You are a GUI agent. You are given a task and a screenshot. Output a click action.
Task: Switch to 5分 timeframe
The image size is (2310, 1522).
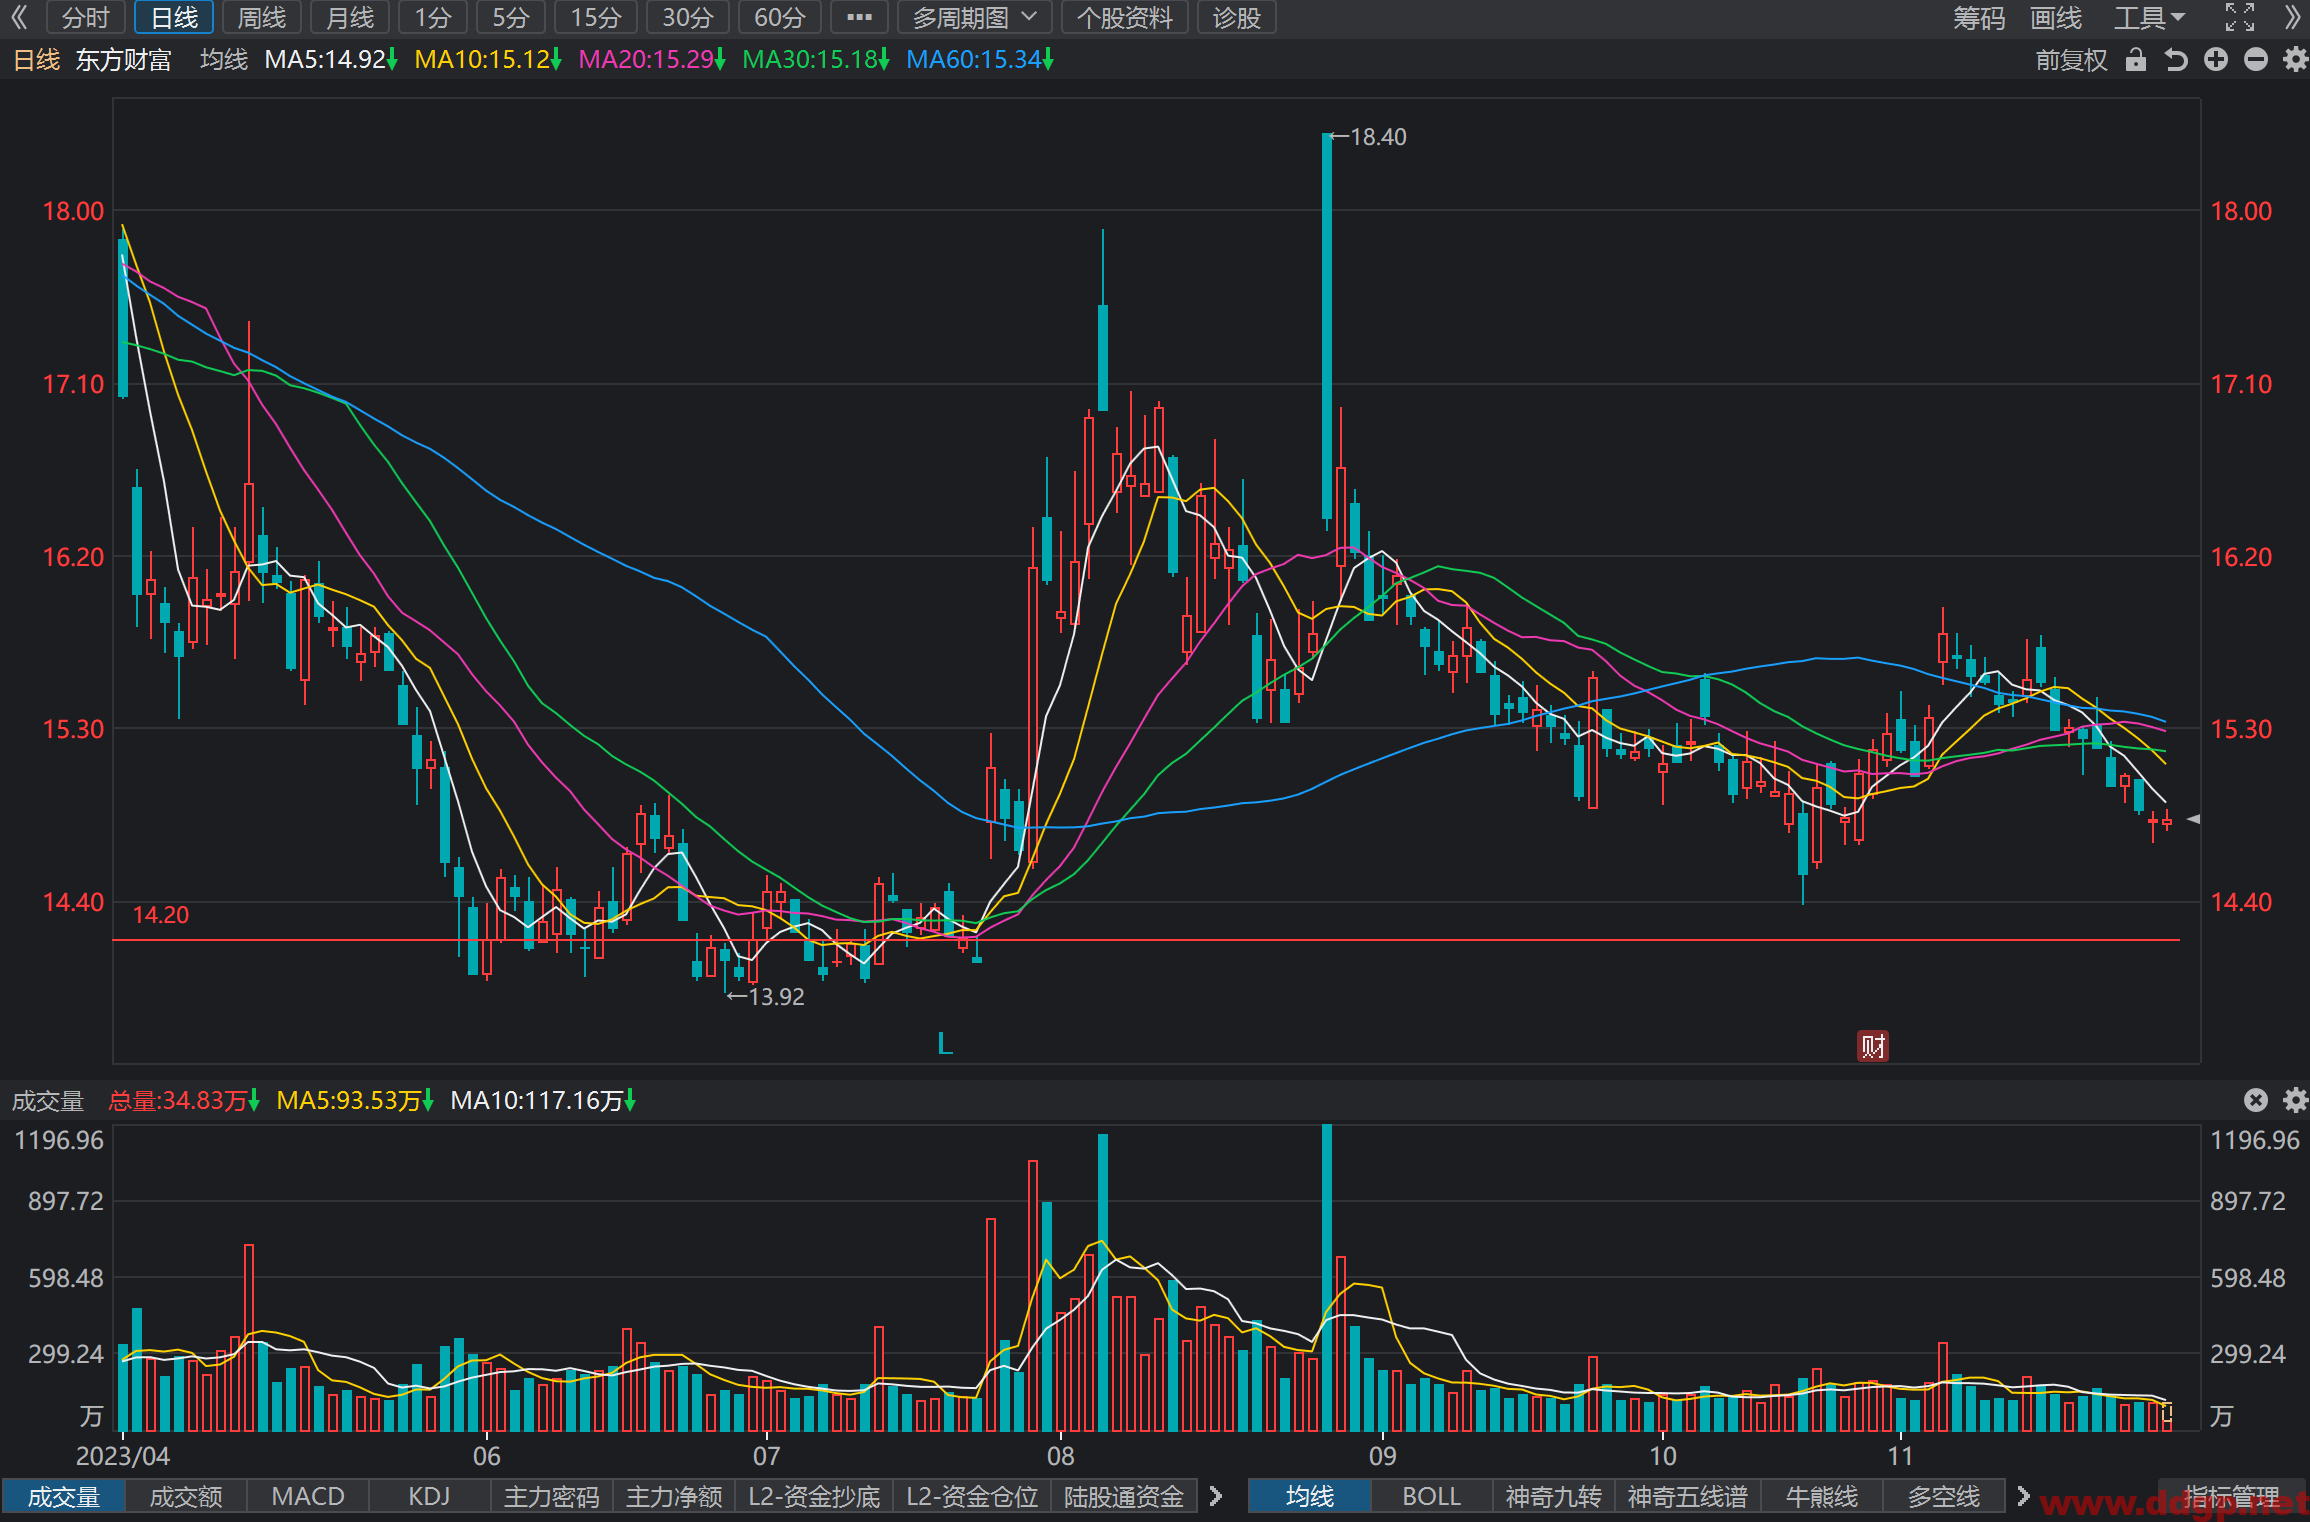tap(510, 17)
